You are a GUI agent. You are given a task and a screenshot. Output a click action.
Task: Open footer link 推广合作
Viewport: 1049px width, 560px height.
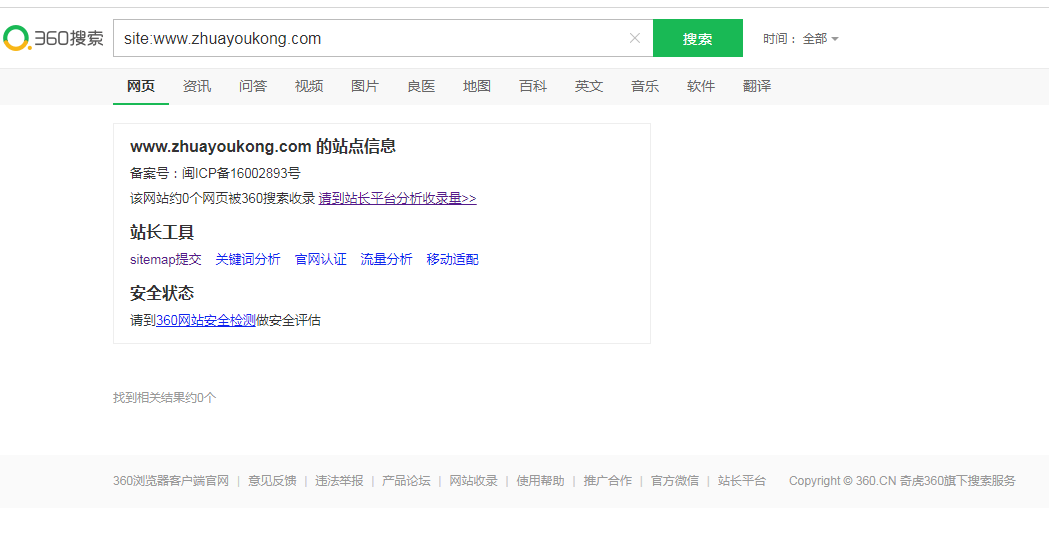click(x=607, y=481)
